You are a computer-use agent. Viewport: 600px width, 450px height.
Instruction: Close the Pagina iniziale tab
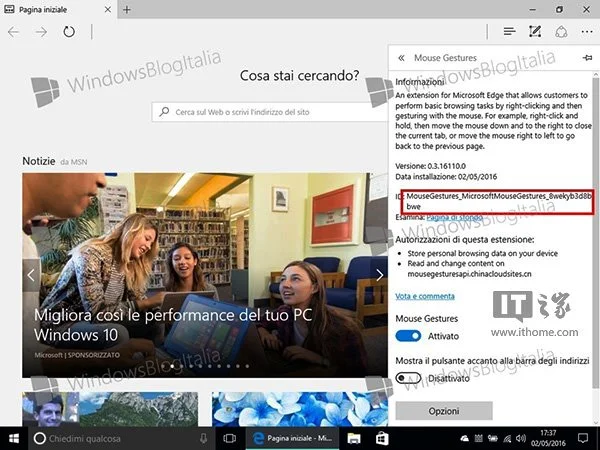pos(108,9)
